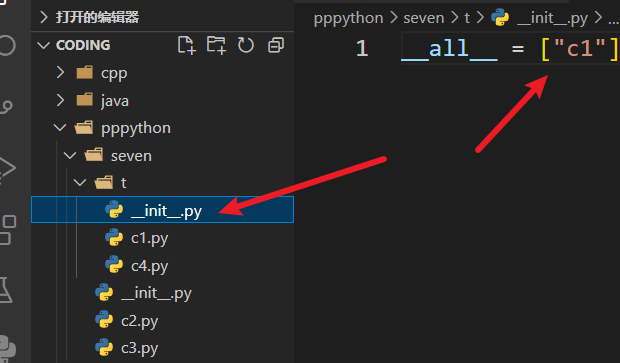Screen dimensions: 620x363
Task: Open the Testing flask icon in activity bar
Action: click(6, 289)
